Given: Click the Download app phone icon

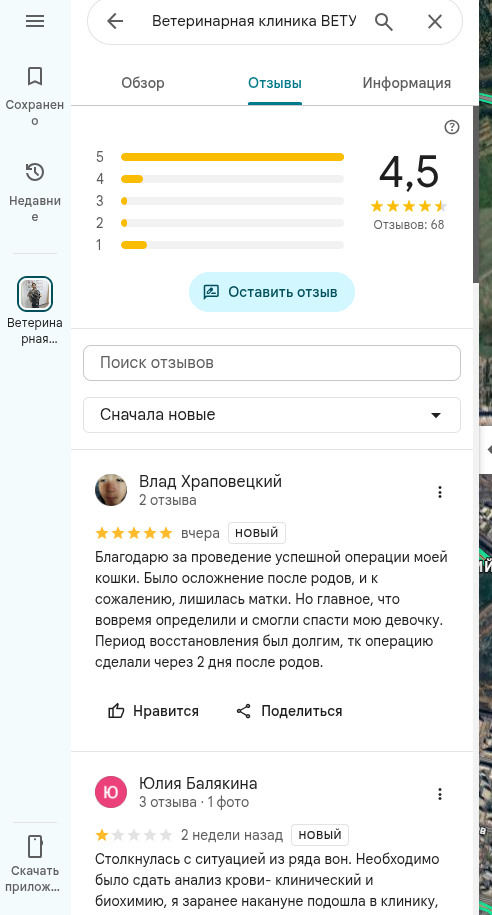Looking at the screenshot, I should click(x=35, y=846).
